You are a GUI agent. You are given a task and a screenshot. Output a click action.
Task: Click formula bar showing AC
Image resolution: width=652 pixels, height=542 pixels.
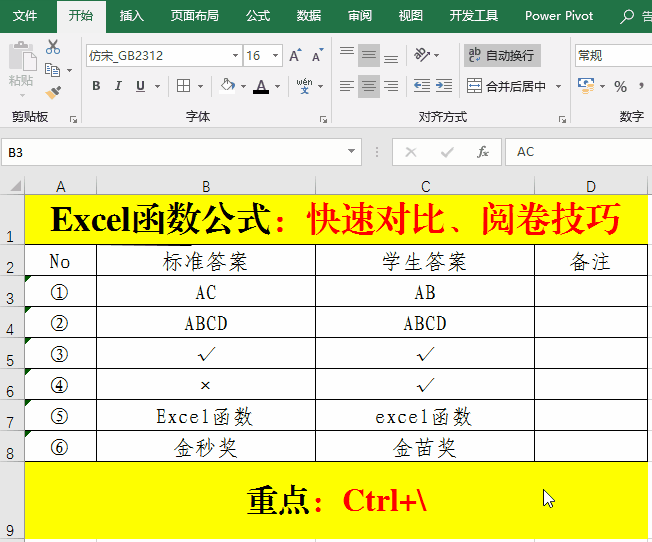579,152
